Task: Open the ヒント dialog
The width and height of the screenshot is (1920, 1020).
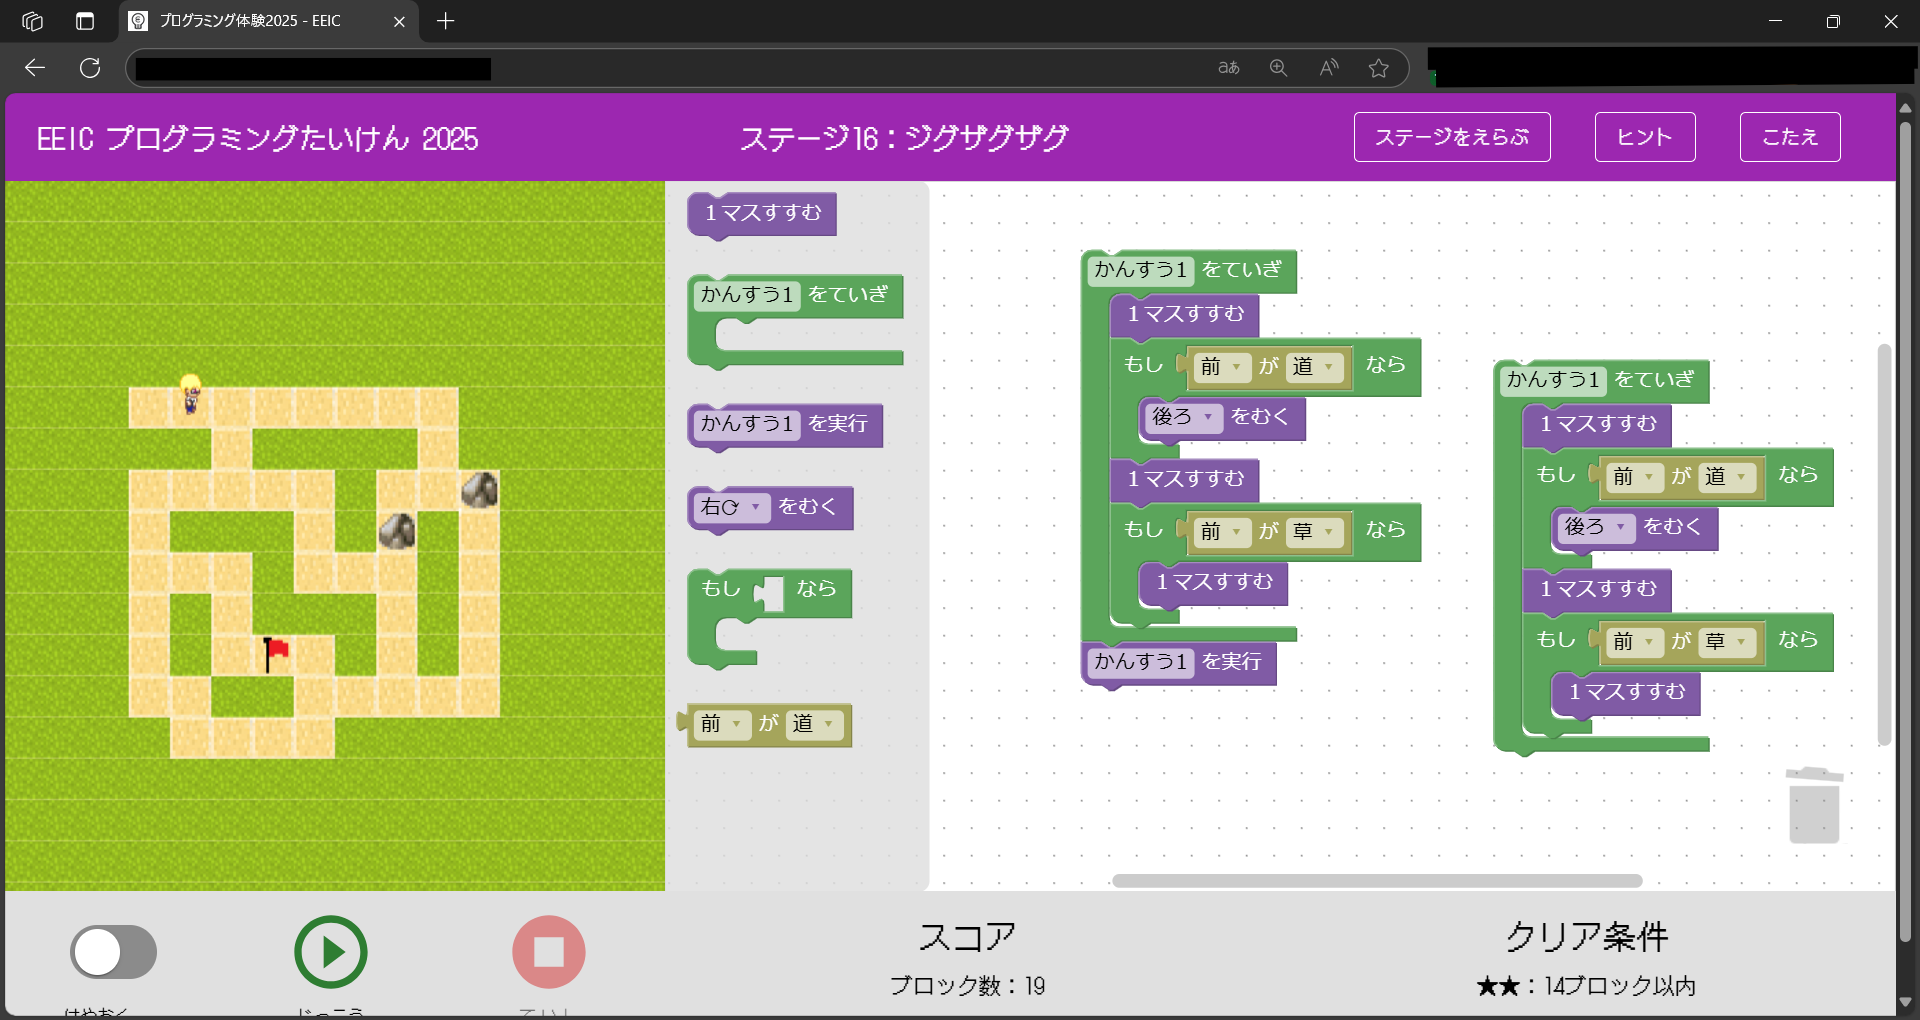Action: 1644,137
